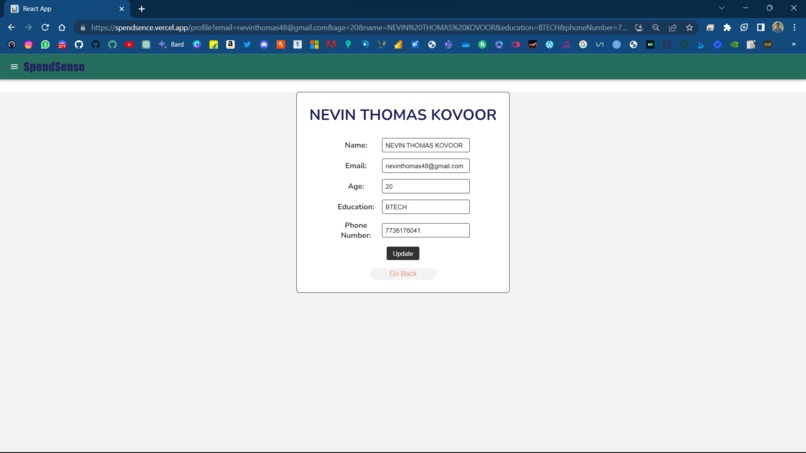Image resolution: width=806 pixels, height=453 pixels.
Task: Click the browser forward arrow
Action: point(28,27)
